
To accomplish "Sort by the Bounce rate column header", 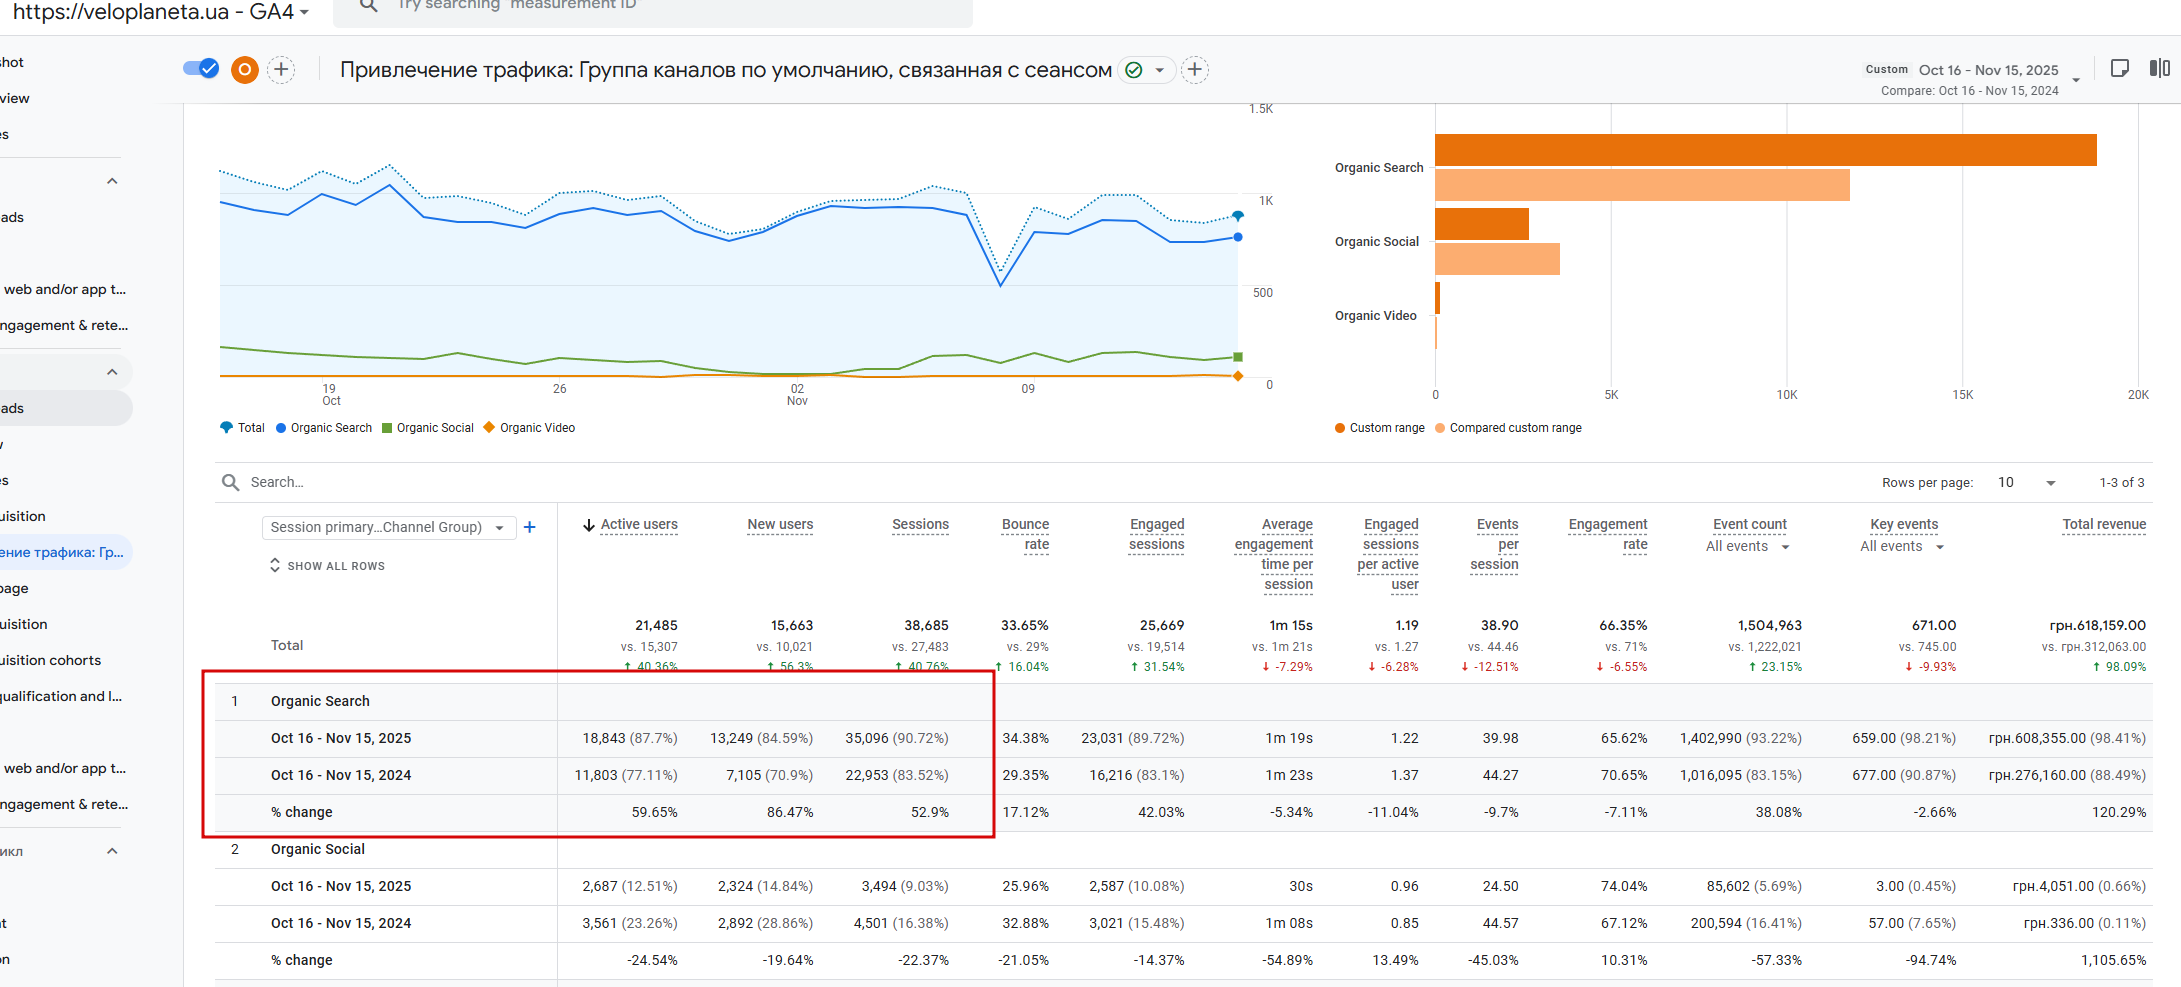I will point(1025,535).
